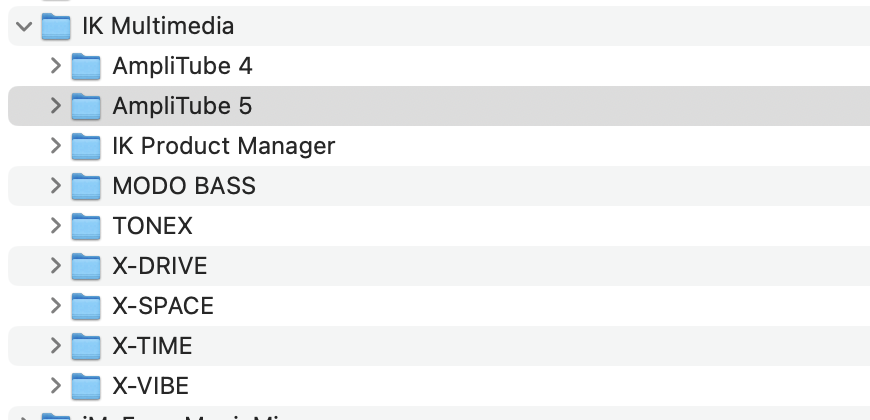The width and height of the screenshot is (870, 420).
Task: Click the AmpliTube 4 folder icon
Action: [x=87, y=66]
